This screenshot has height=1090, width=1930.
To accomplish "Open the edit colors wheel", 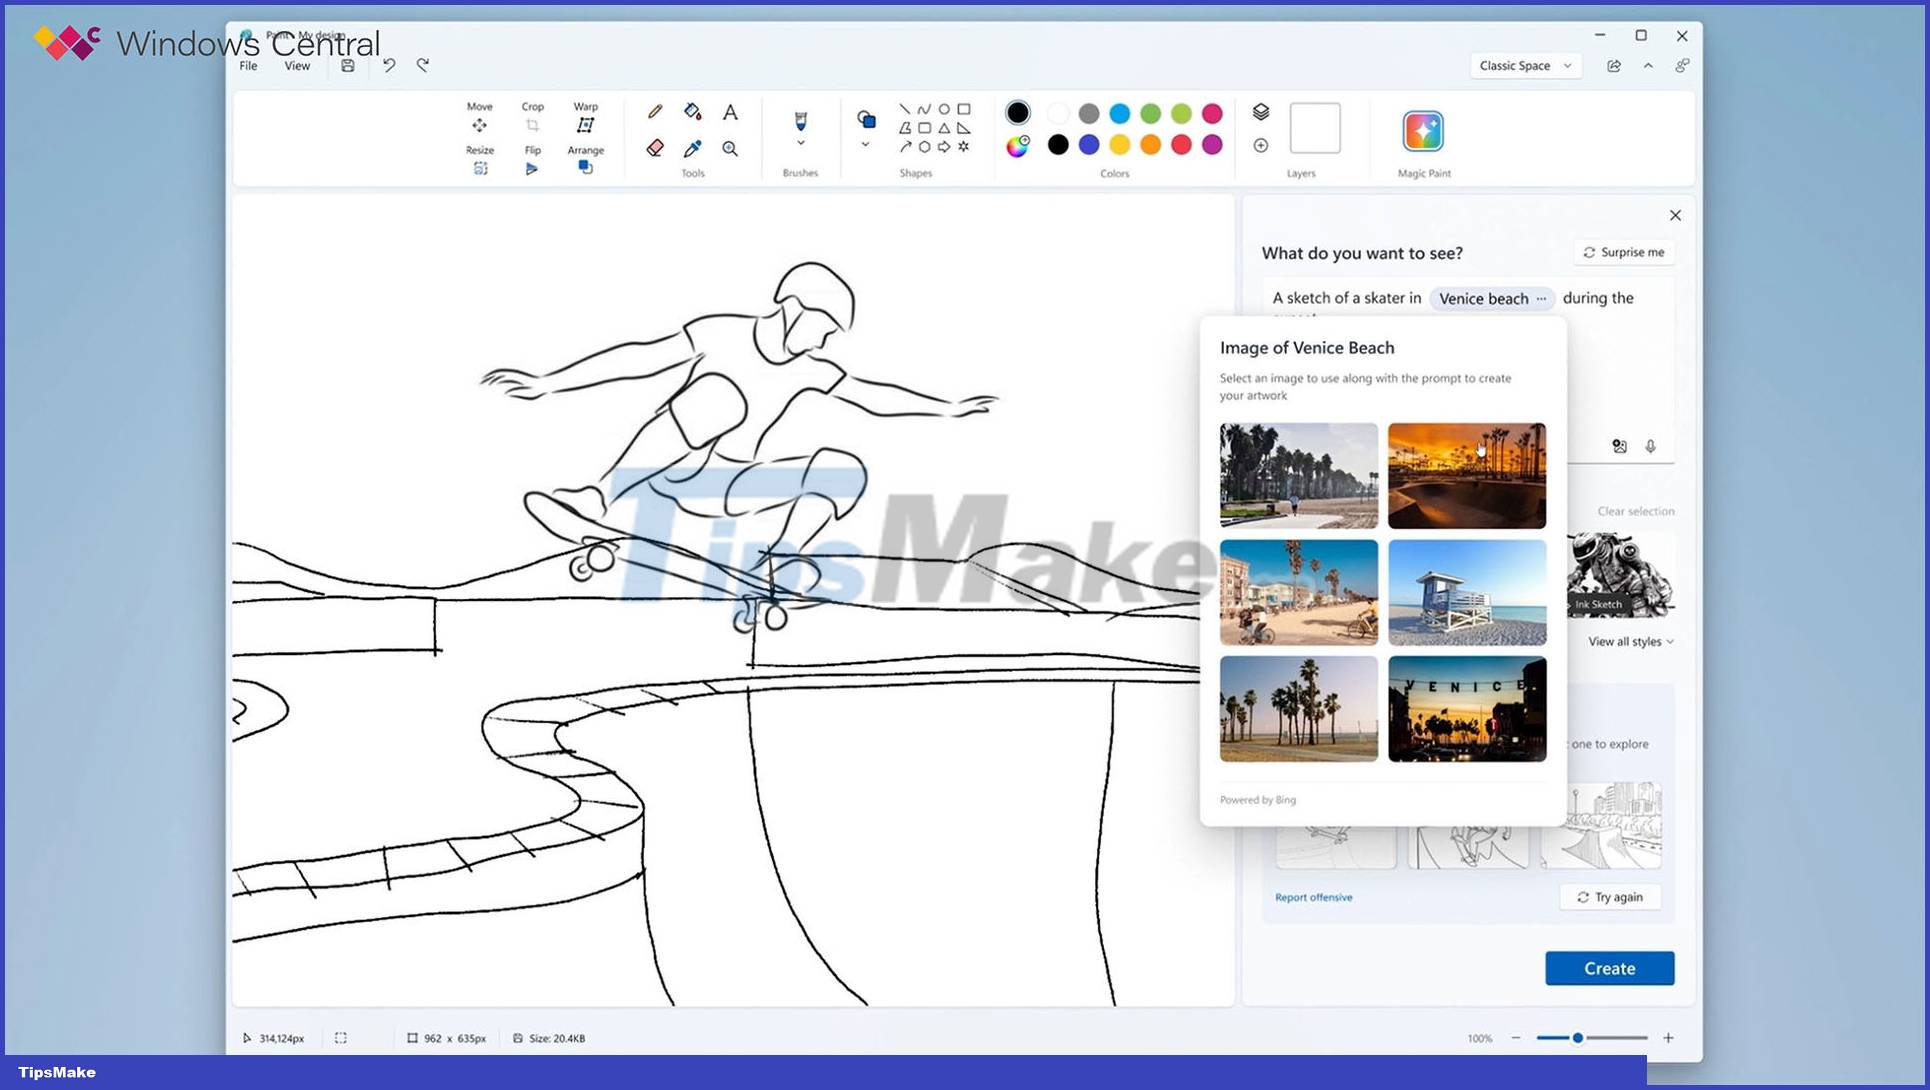I will coord(1018,146).
